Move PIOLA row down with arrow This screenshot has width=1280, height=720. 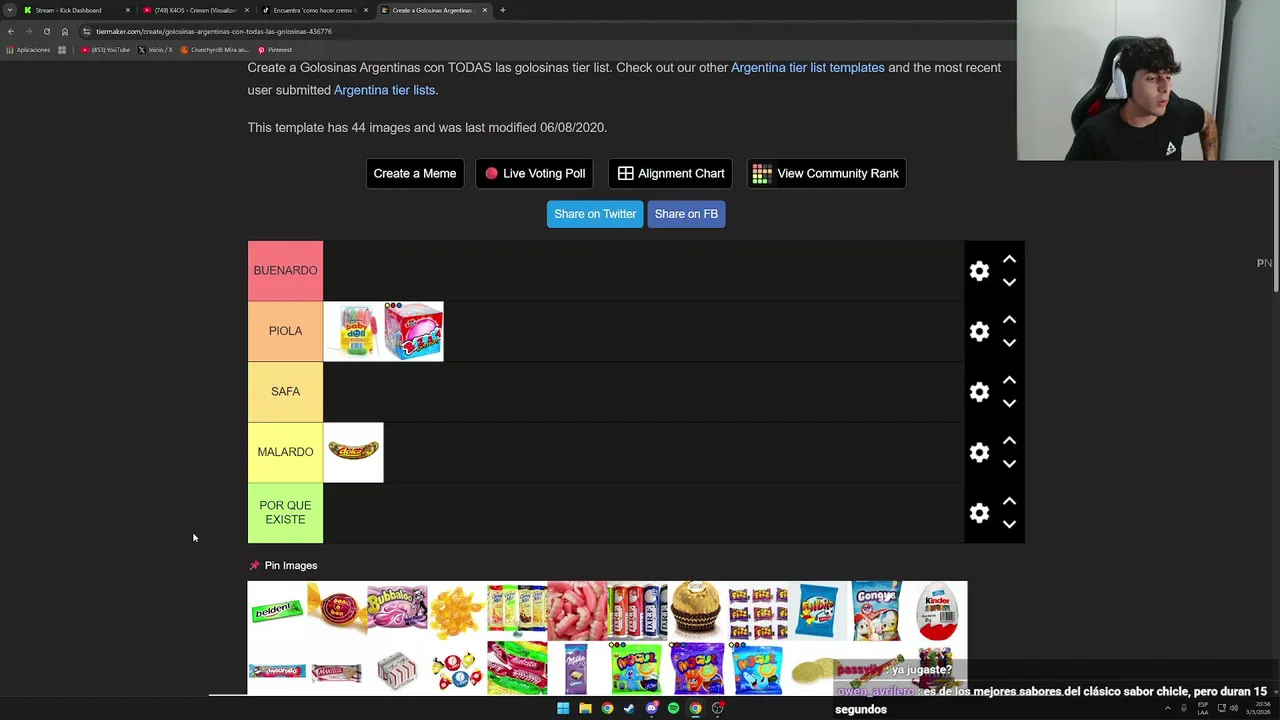(1009, 343)
